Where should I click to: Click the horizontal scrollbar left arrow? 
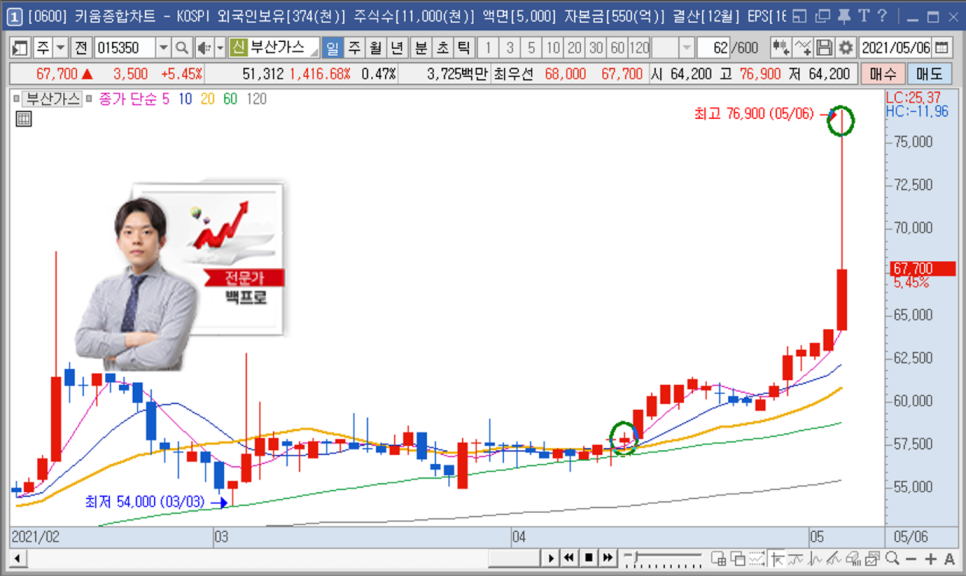pos(17,558)
